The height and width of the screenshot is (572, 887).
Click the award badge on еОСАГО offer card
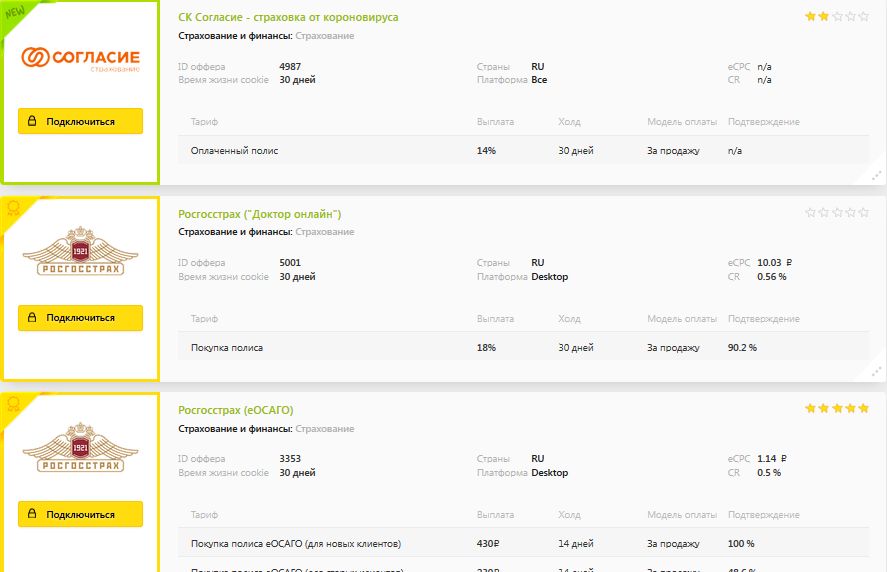point(14,405)
